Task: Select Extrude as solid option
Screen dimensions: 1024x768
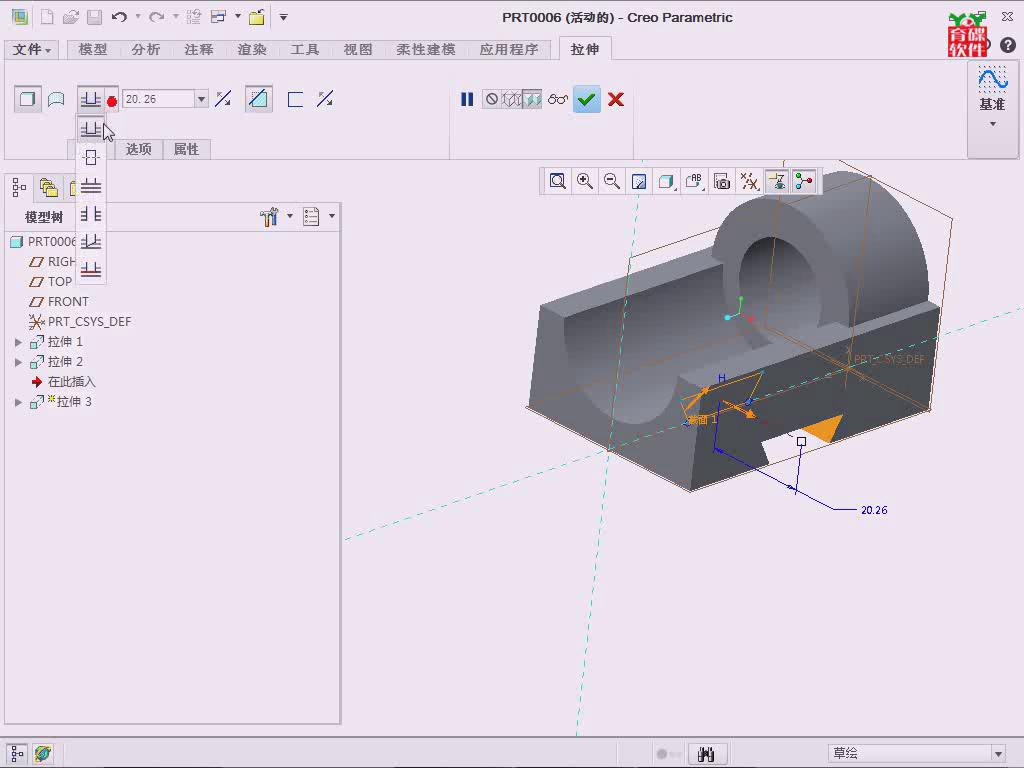Action: point(27,99)
